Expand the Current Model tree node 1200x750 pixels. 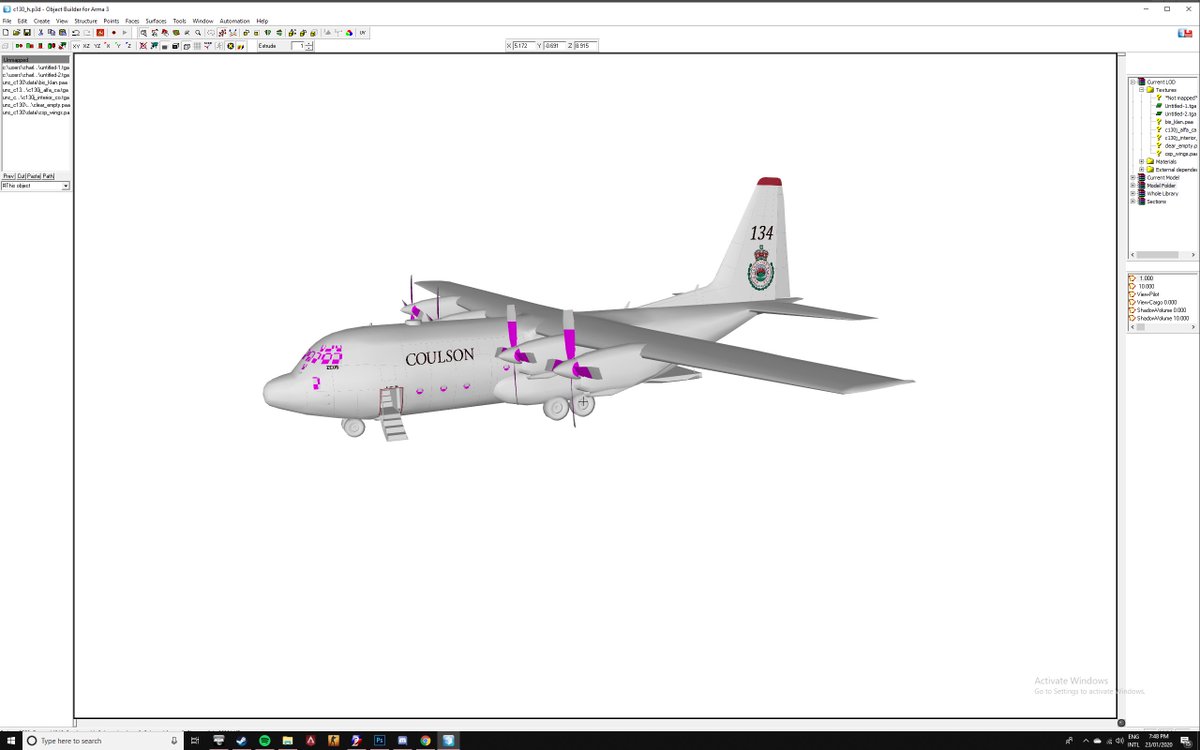(x=1133, y=177)
